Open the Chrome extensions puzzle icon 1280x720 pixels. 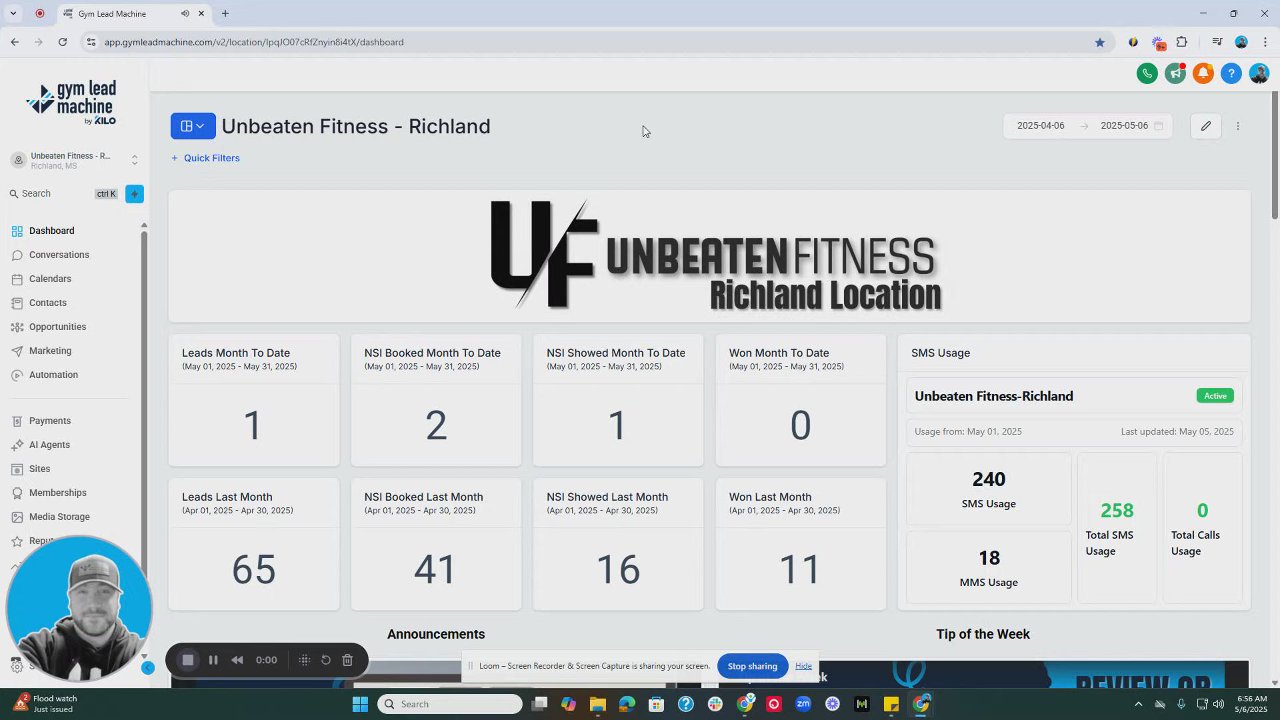tap(1182, 42)
